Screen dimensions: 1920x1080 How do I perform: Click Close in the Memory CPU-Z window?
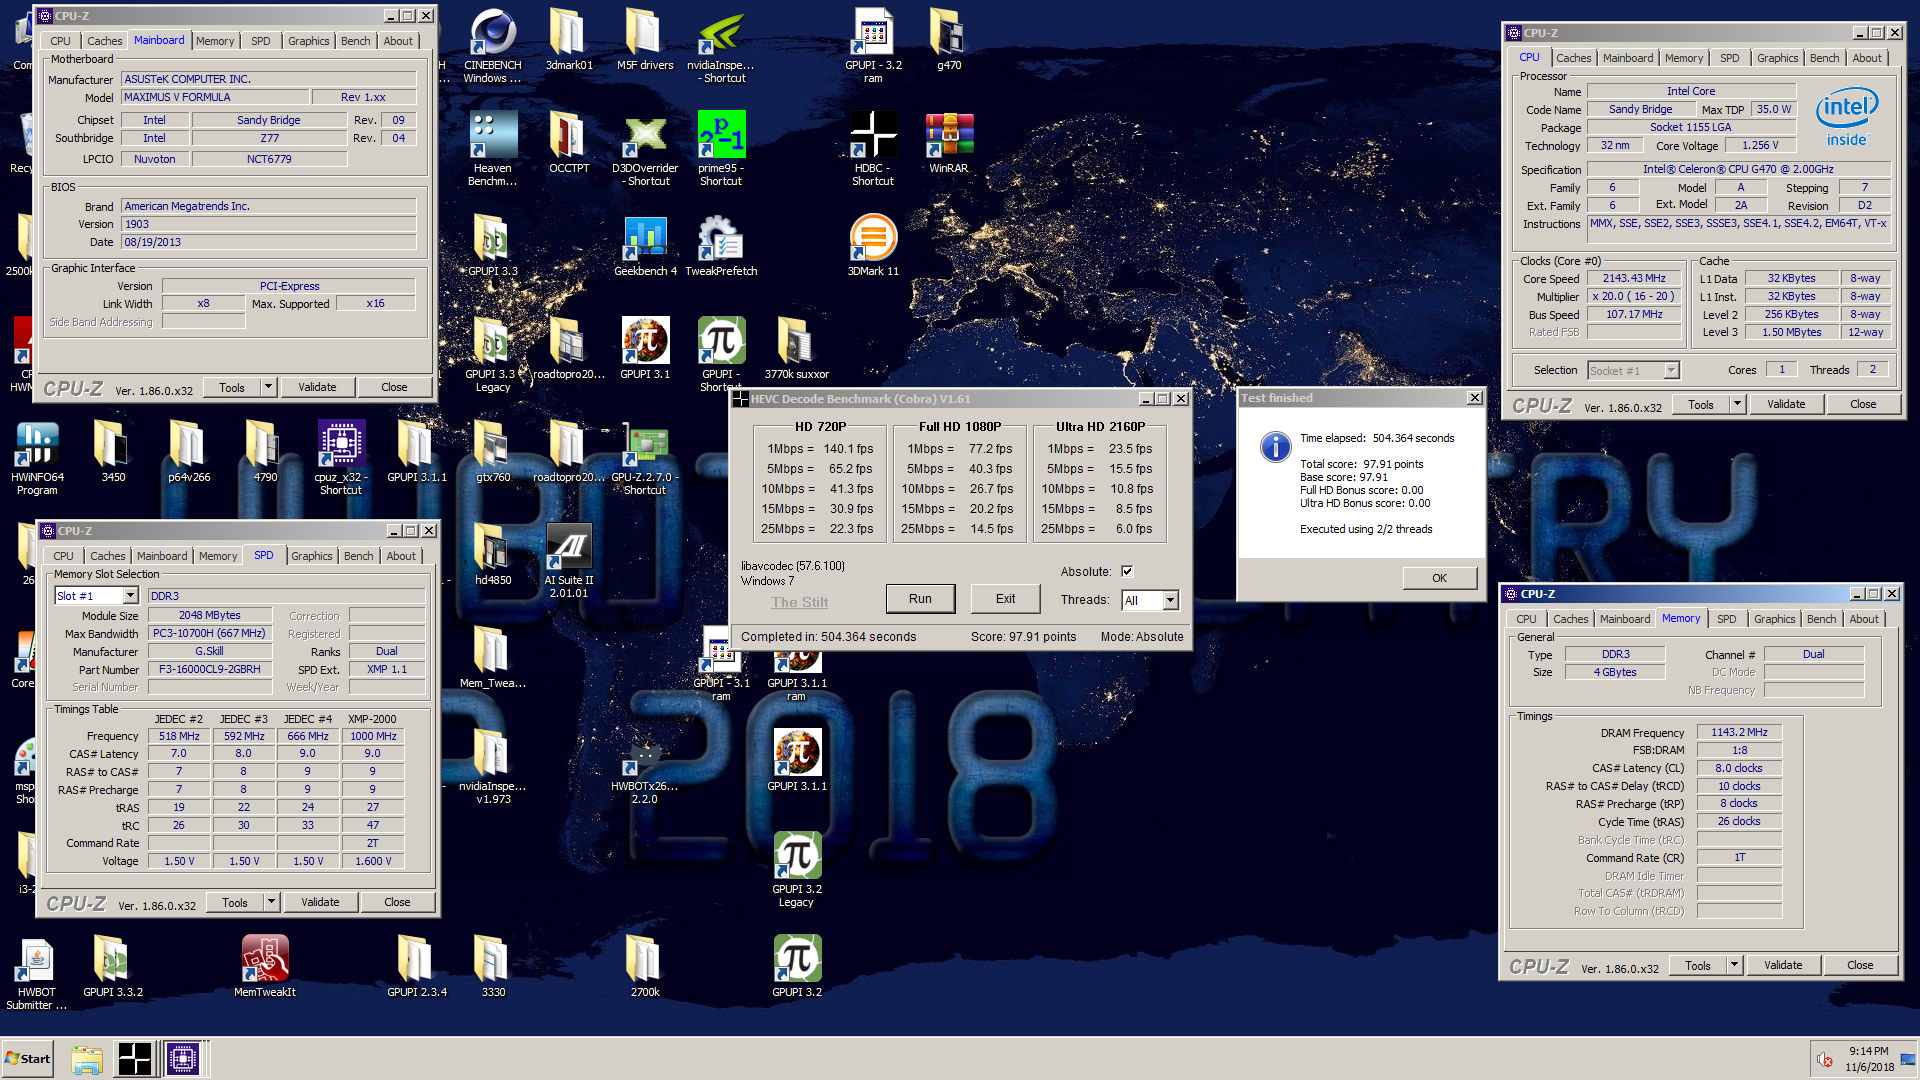[1860, 965]
